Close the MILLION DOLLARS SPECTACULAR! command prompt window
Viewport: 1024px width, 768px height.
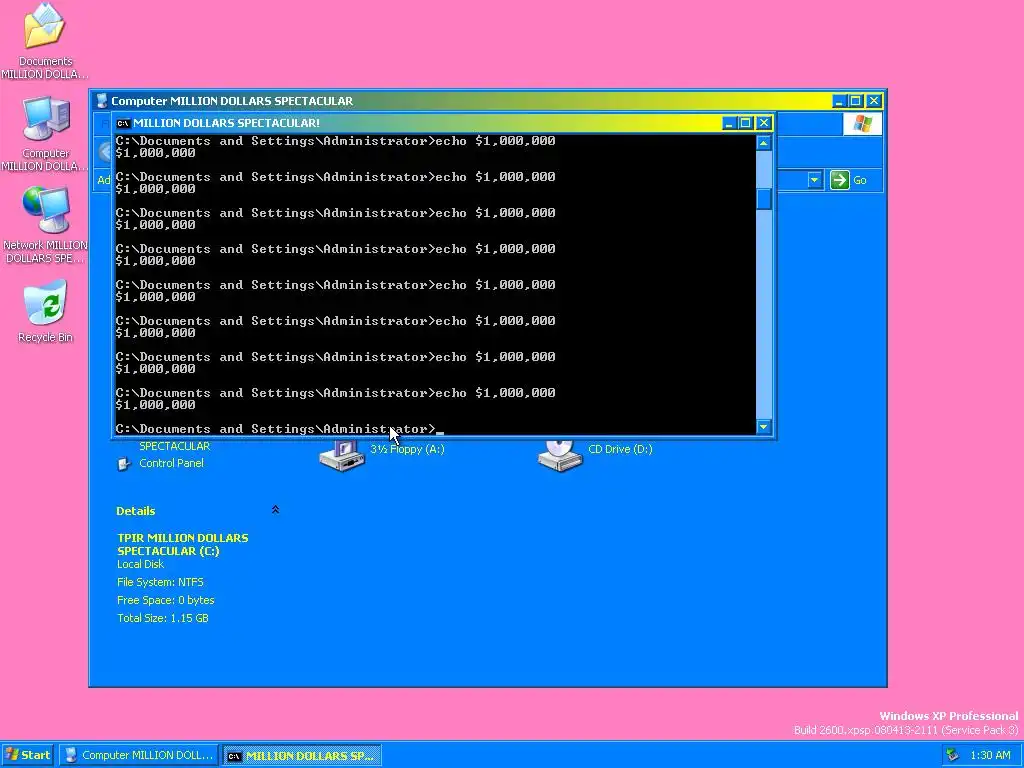pos(763,123)
